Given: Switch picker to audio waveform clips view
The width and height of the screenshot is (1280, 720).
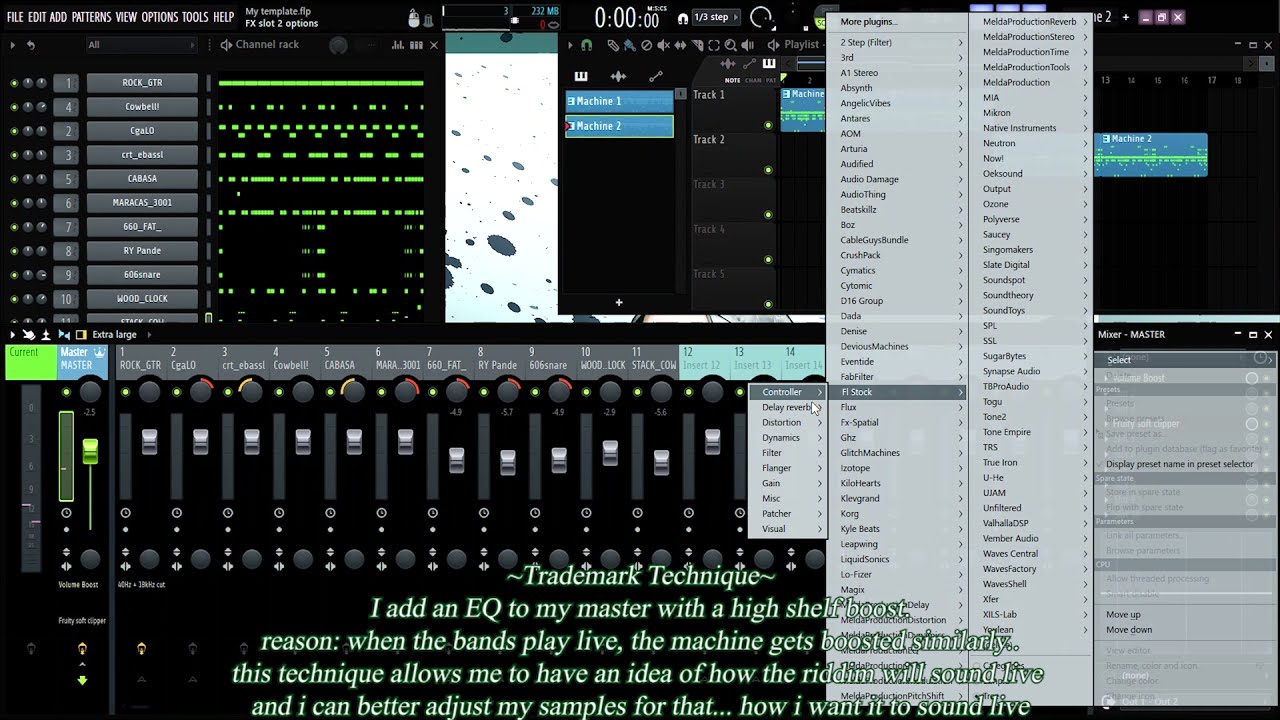Looking at the screenshot, I should tap(618, 77).
